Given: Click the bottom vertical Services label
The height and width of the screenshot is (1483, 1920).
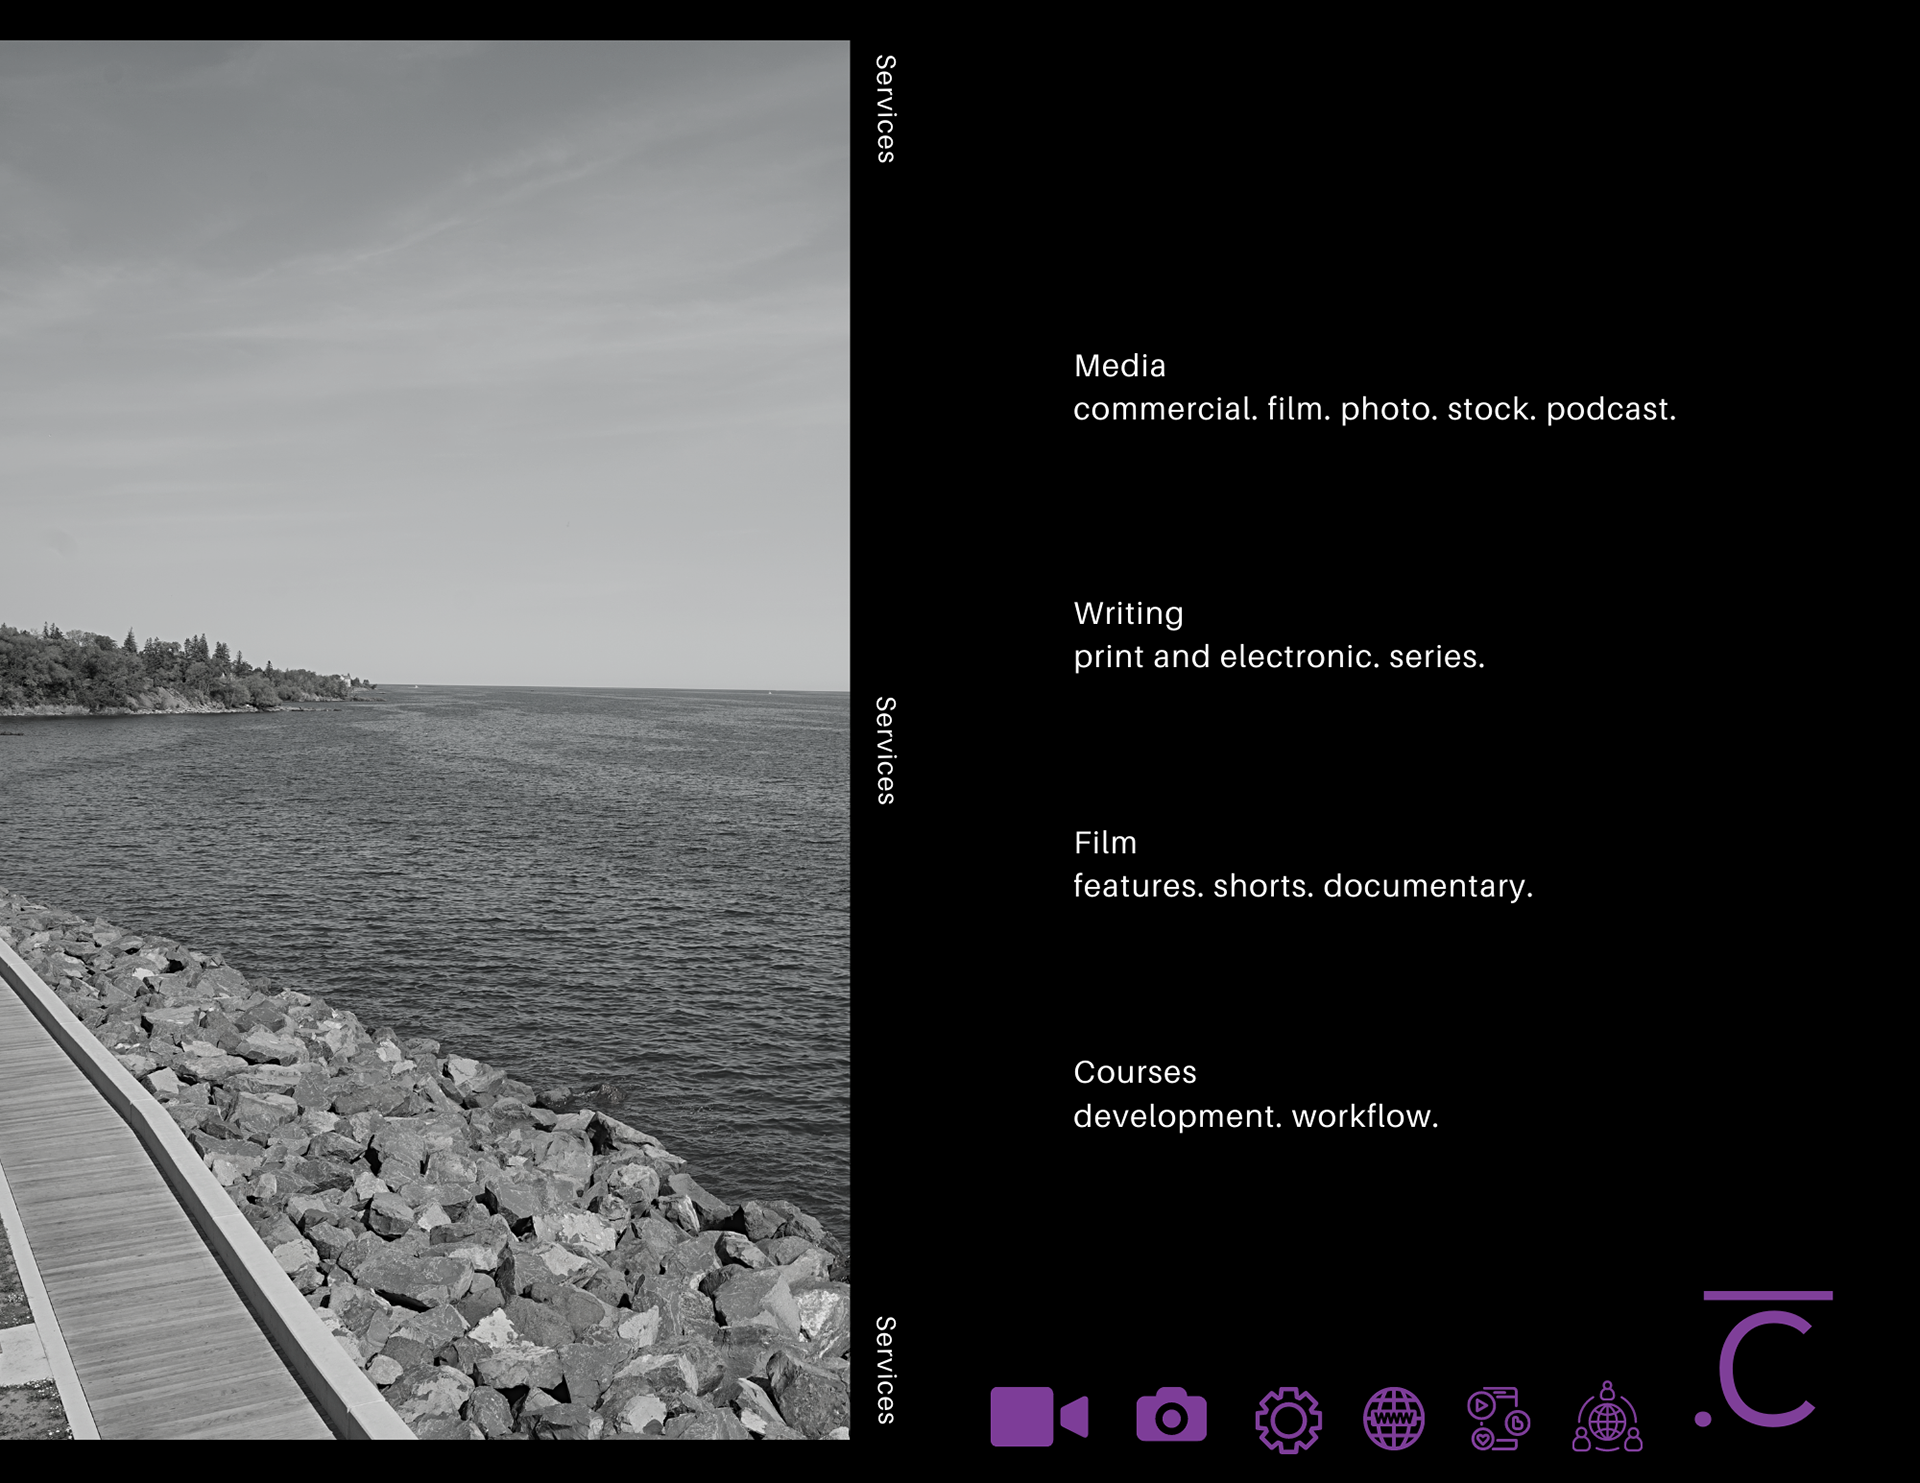Looking at the screenshot, I should [885, 1370].
